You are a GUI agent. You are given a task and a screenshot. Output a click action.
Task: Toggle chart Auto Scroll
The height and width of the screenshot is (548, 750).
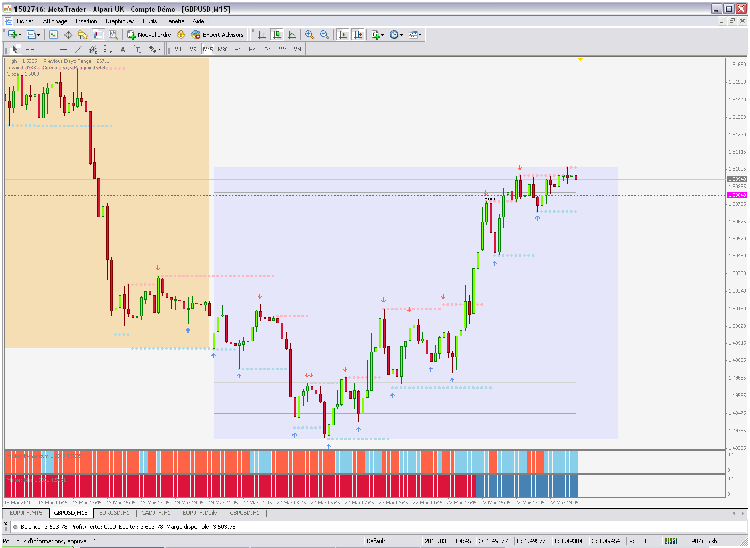pos(342,34)
